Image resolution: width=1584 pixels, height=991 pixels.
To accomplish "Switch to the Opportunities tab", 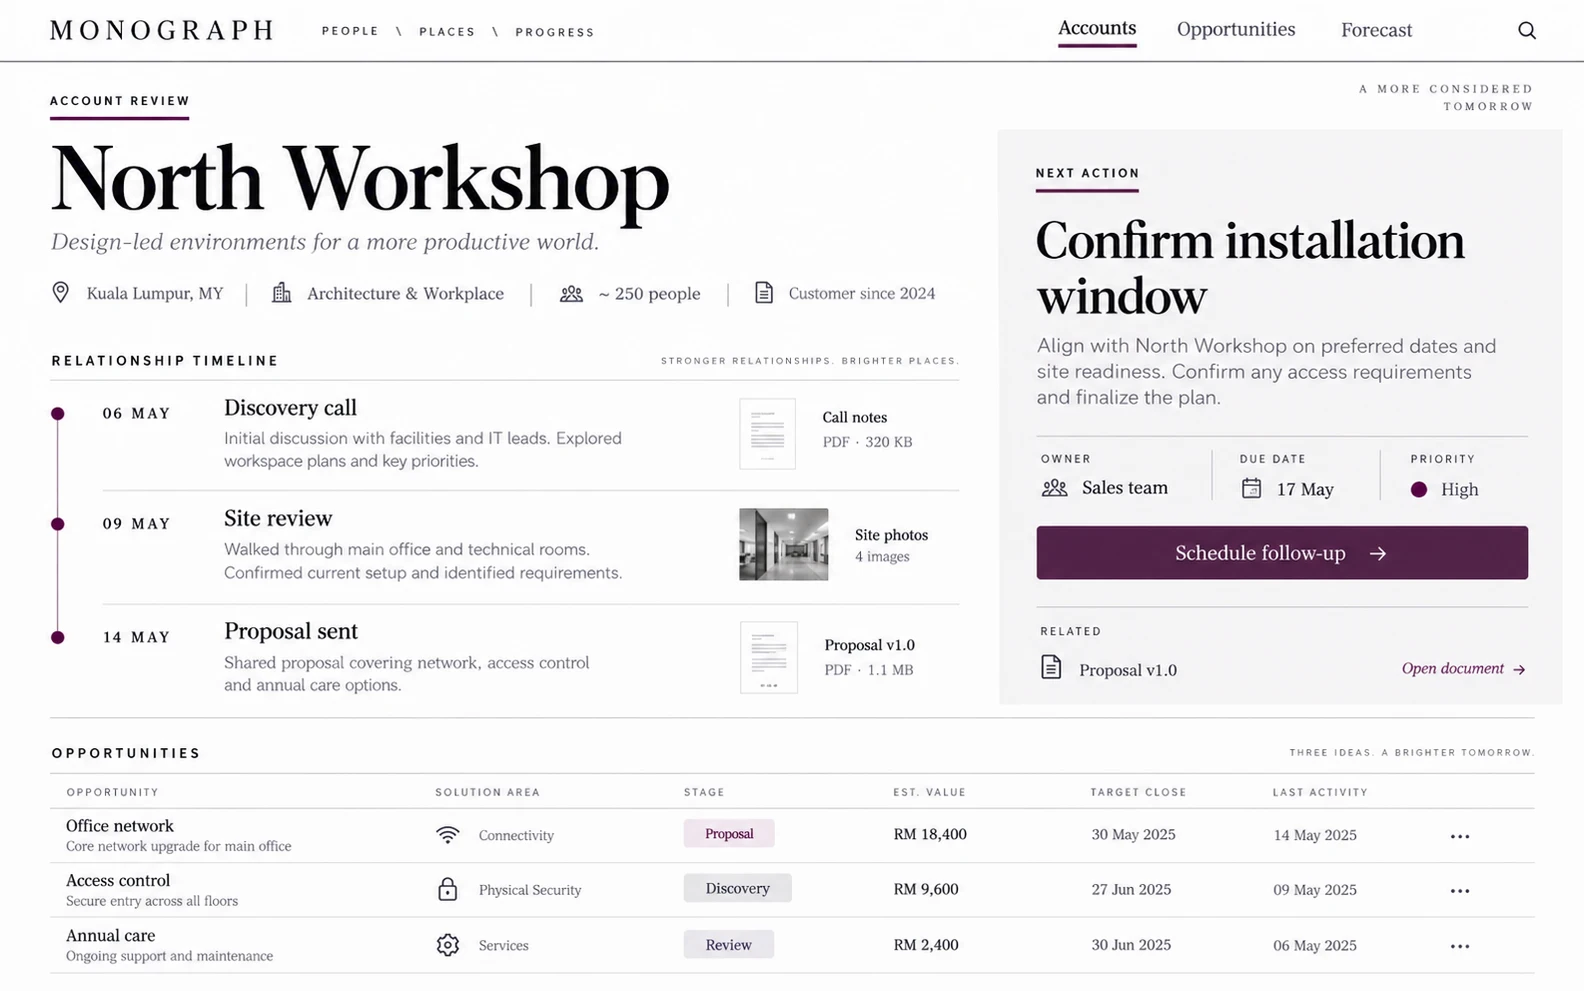I will [x=1236, y=30].
